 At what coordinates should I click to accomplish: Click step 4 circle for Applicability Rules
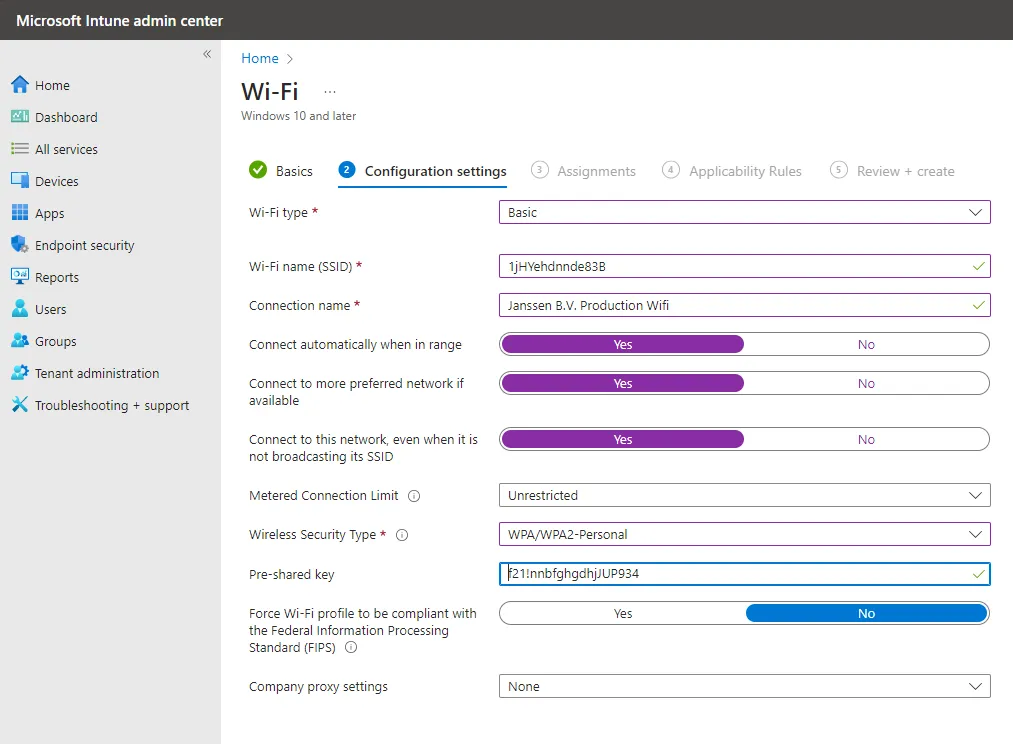click(671, 170)
